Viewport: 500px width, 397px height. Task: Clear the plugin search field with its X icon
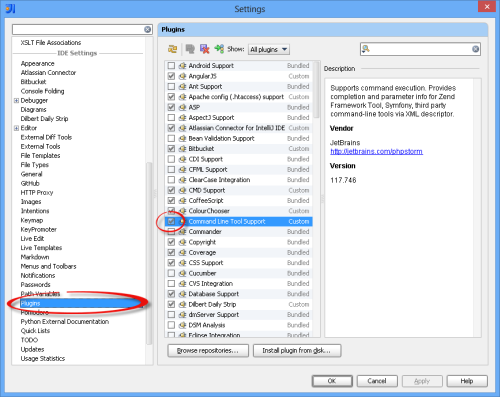[476, 49]
